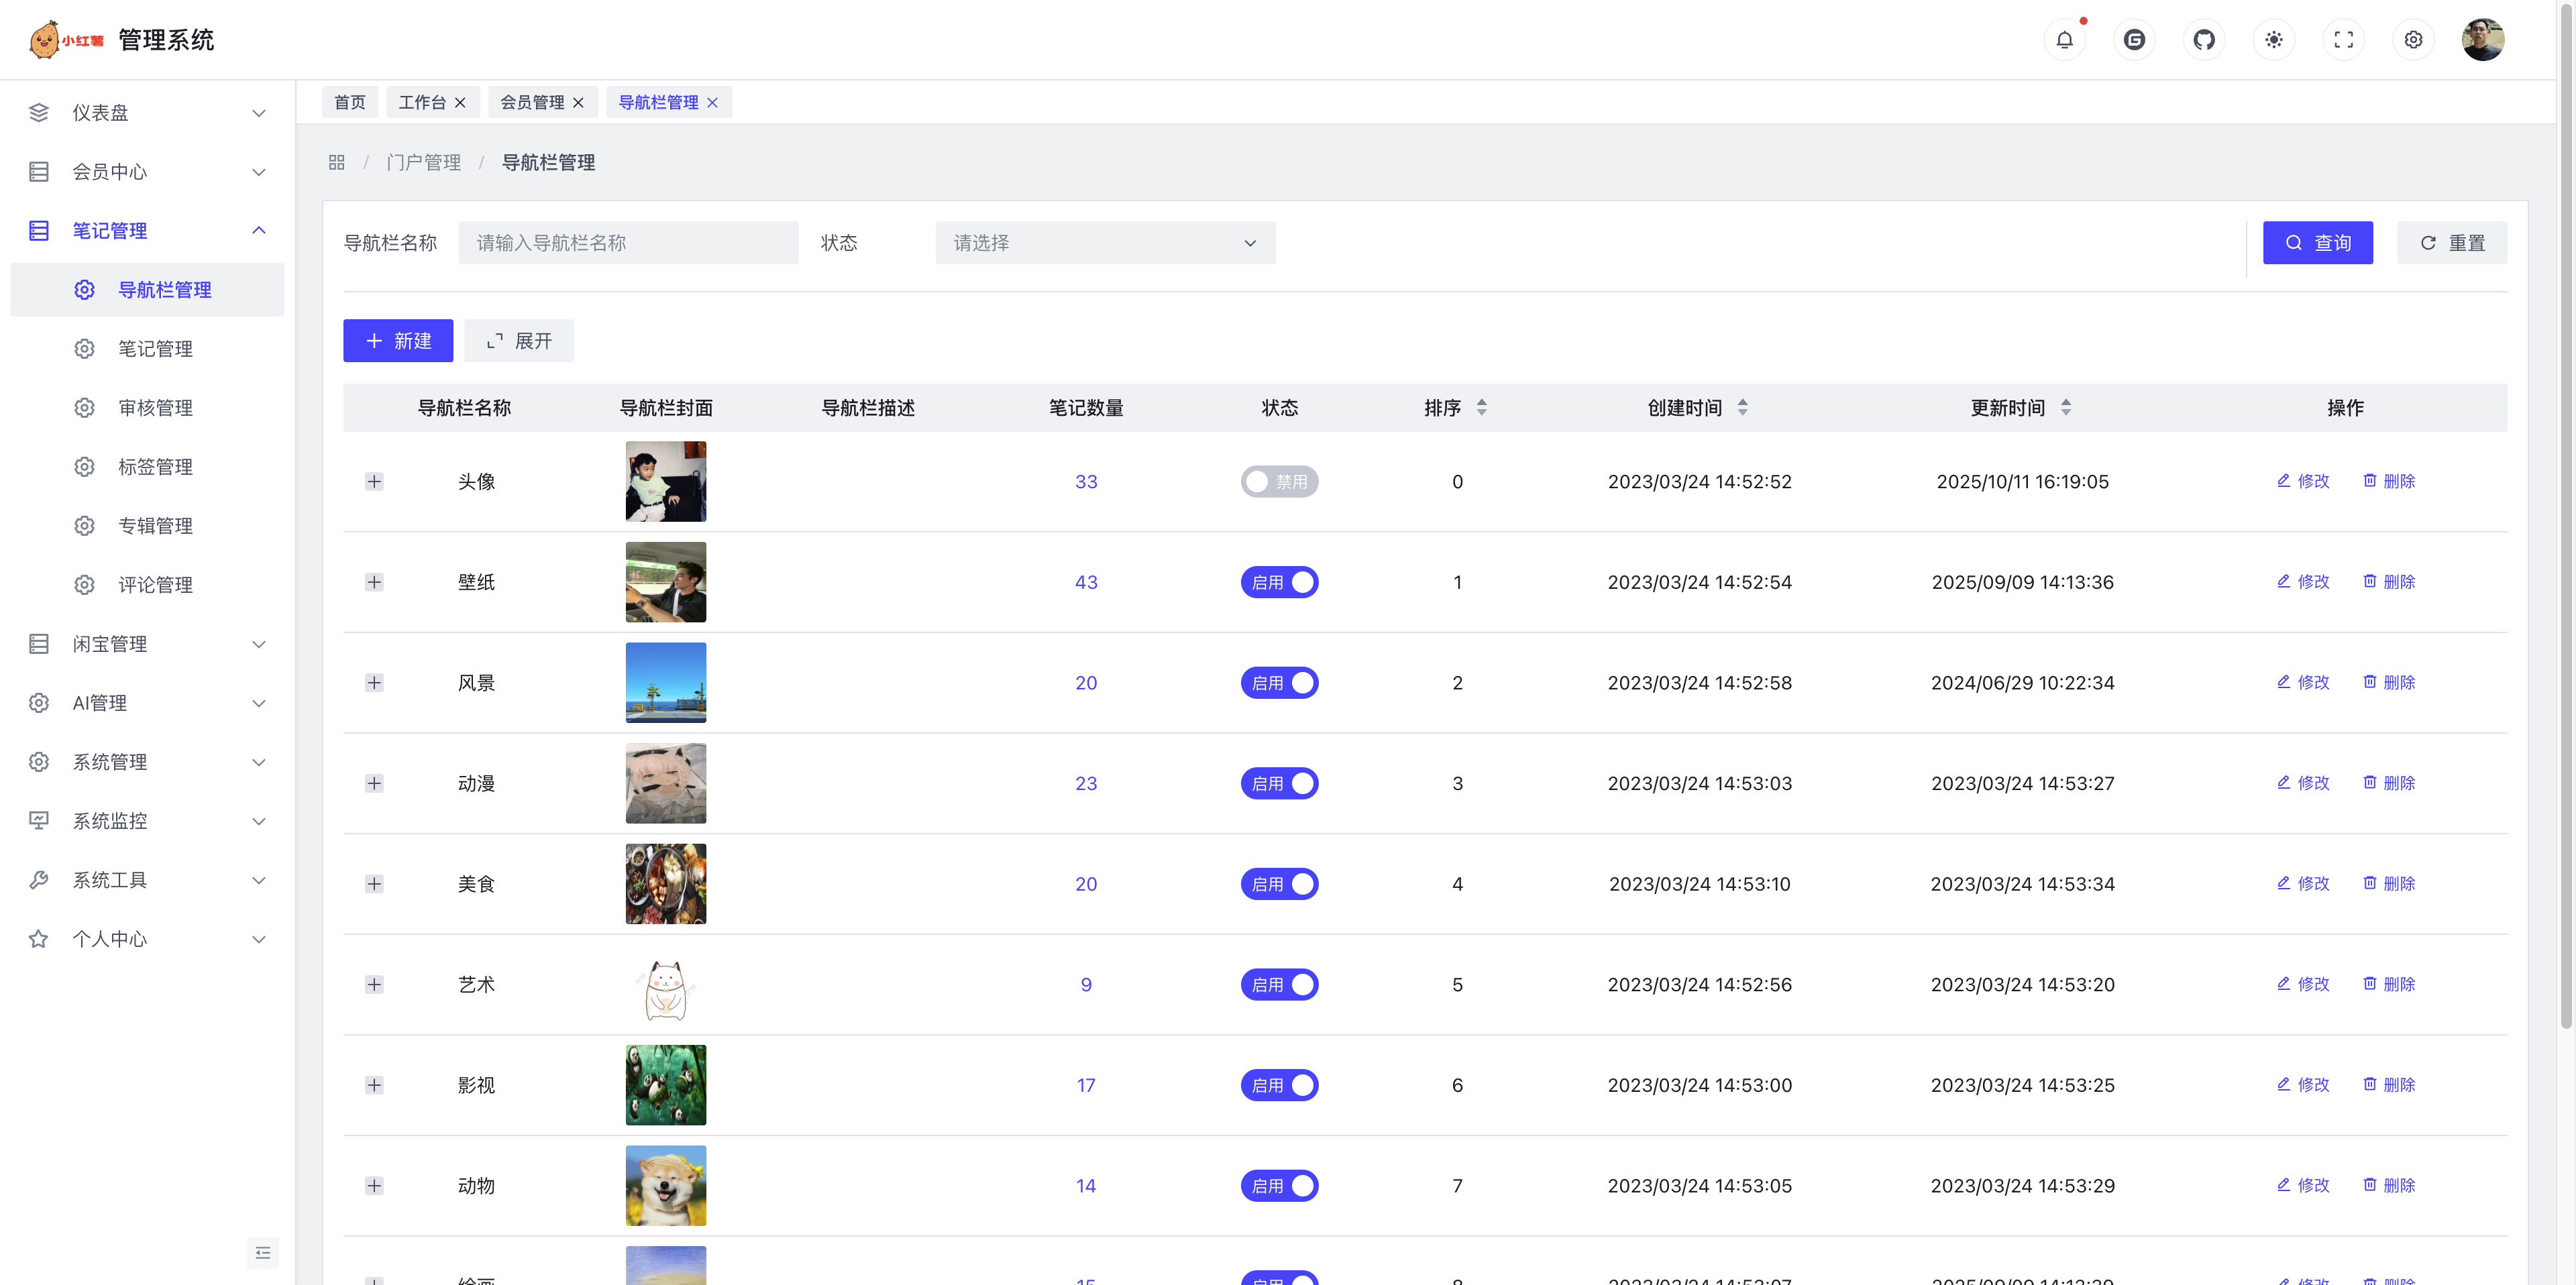Open 标签管理 in the sidebar
This screenshot has width=2576, height=1285.
coord(155,467)
